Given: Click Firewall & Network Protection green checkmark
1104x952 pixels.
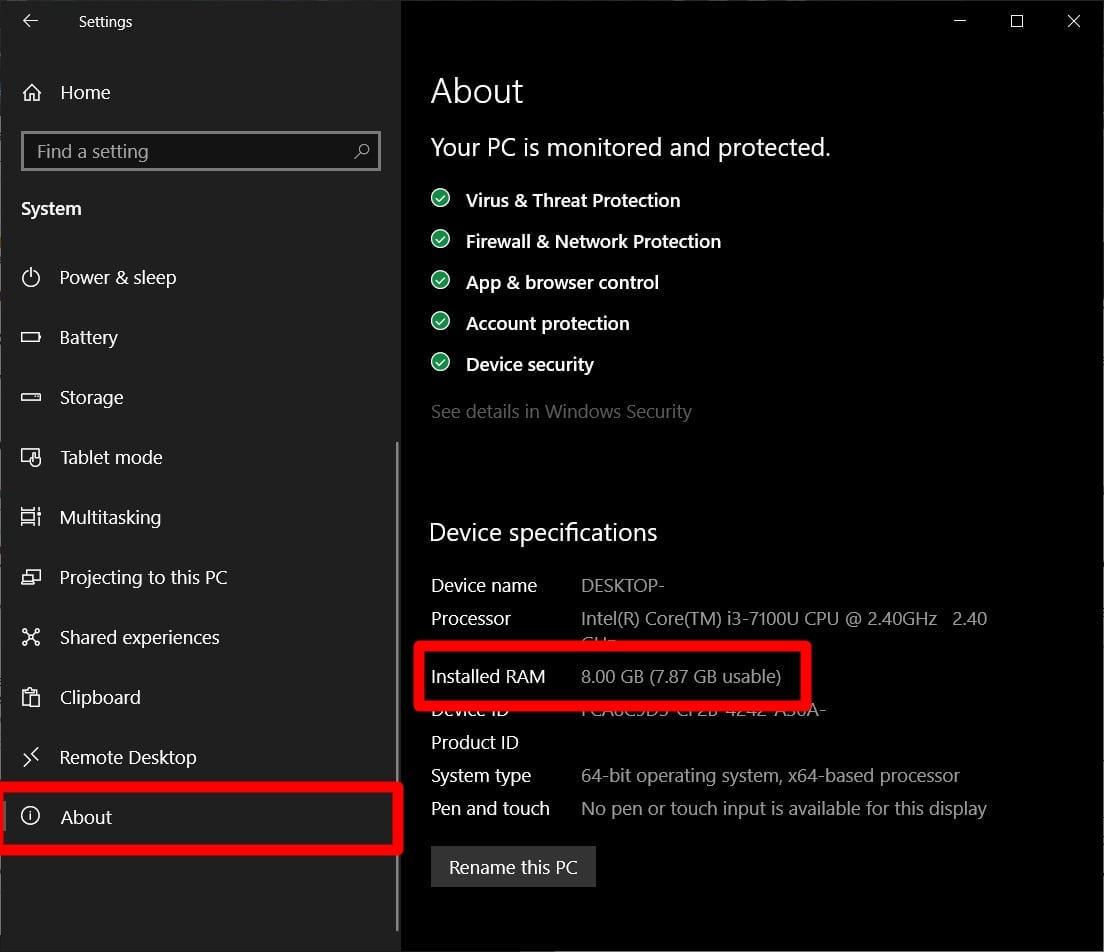Looking at the screenshot, I should click(x=441, y=239).
